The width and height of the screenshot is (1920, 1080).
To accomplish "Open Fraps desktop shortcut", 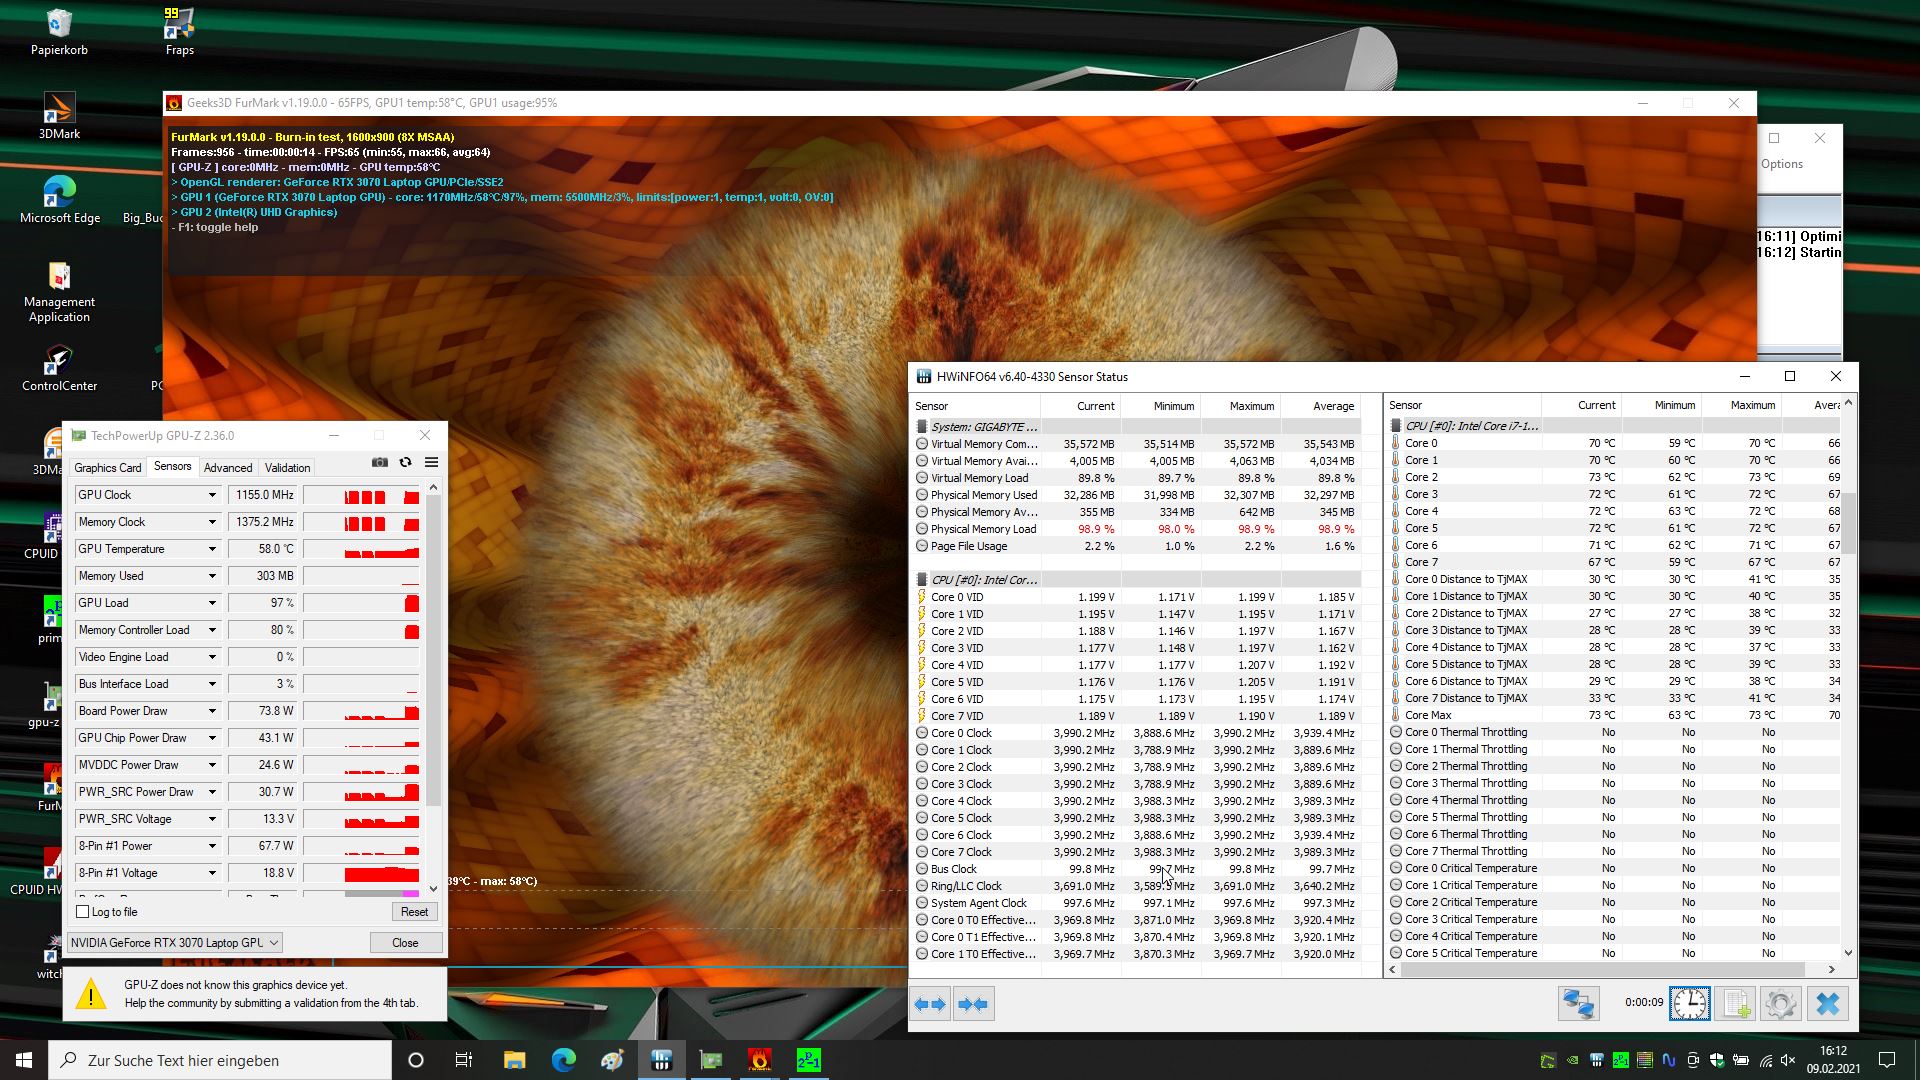I will point(179,32).
